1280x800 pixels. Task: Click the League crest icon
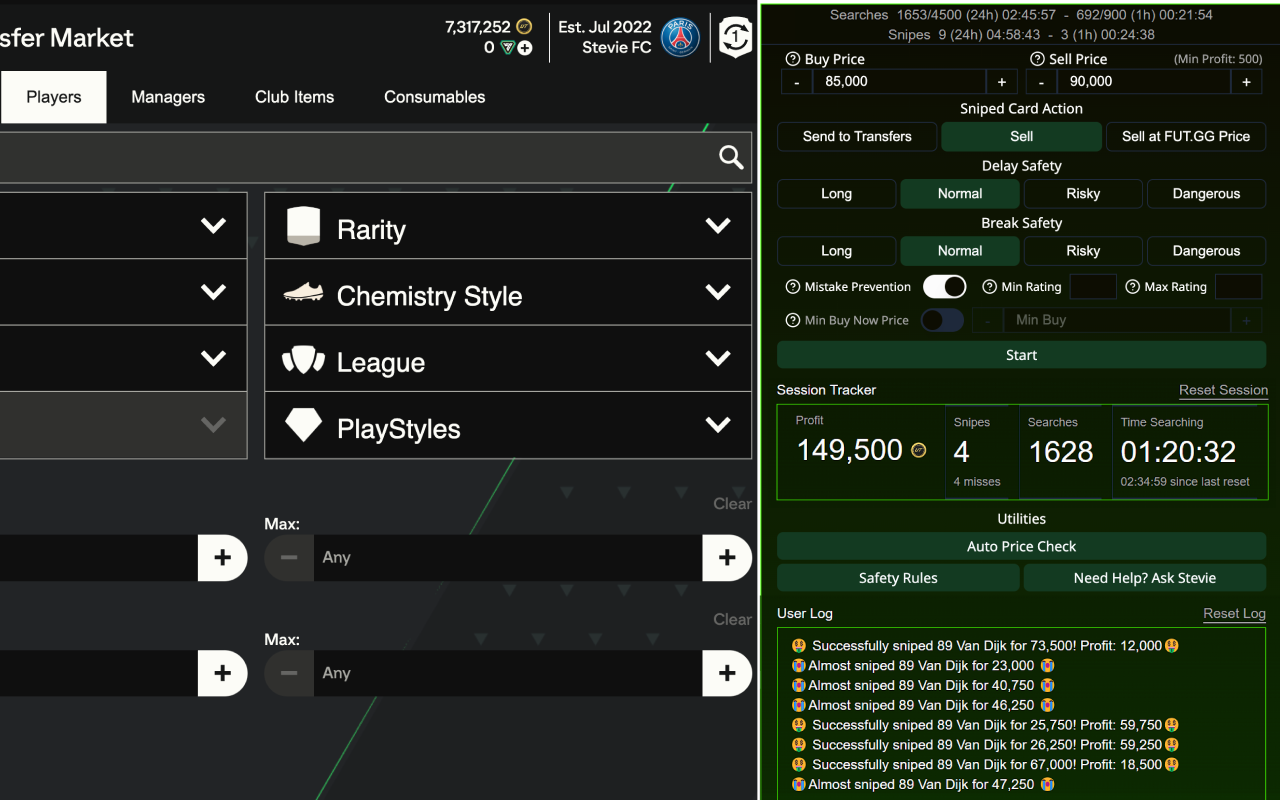pos(303,360)
